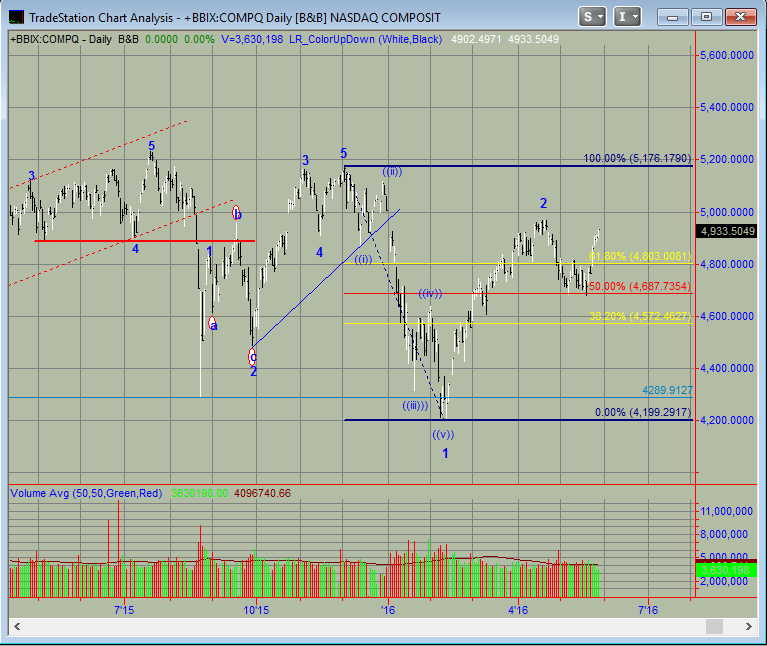Click the 4'16 date axis label
The height and width of the screenshot is (646, 767).
[518, 610]
